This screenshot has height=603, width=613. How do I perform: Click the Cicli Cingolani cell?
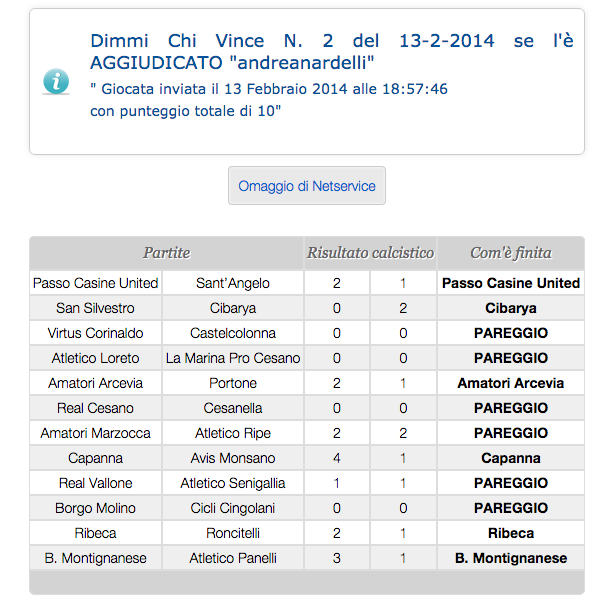click(x=232, y=508)
